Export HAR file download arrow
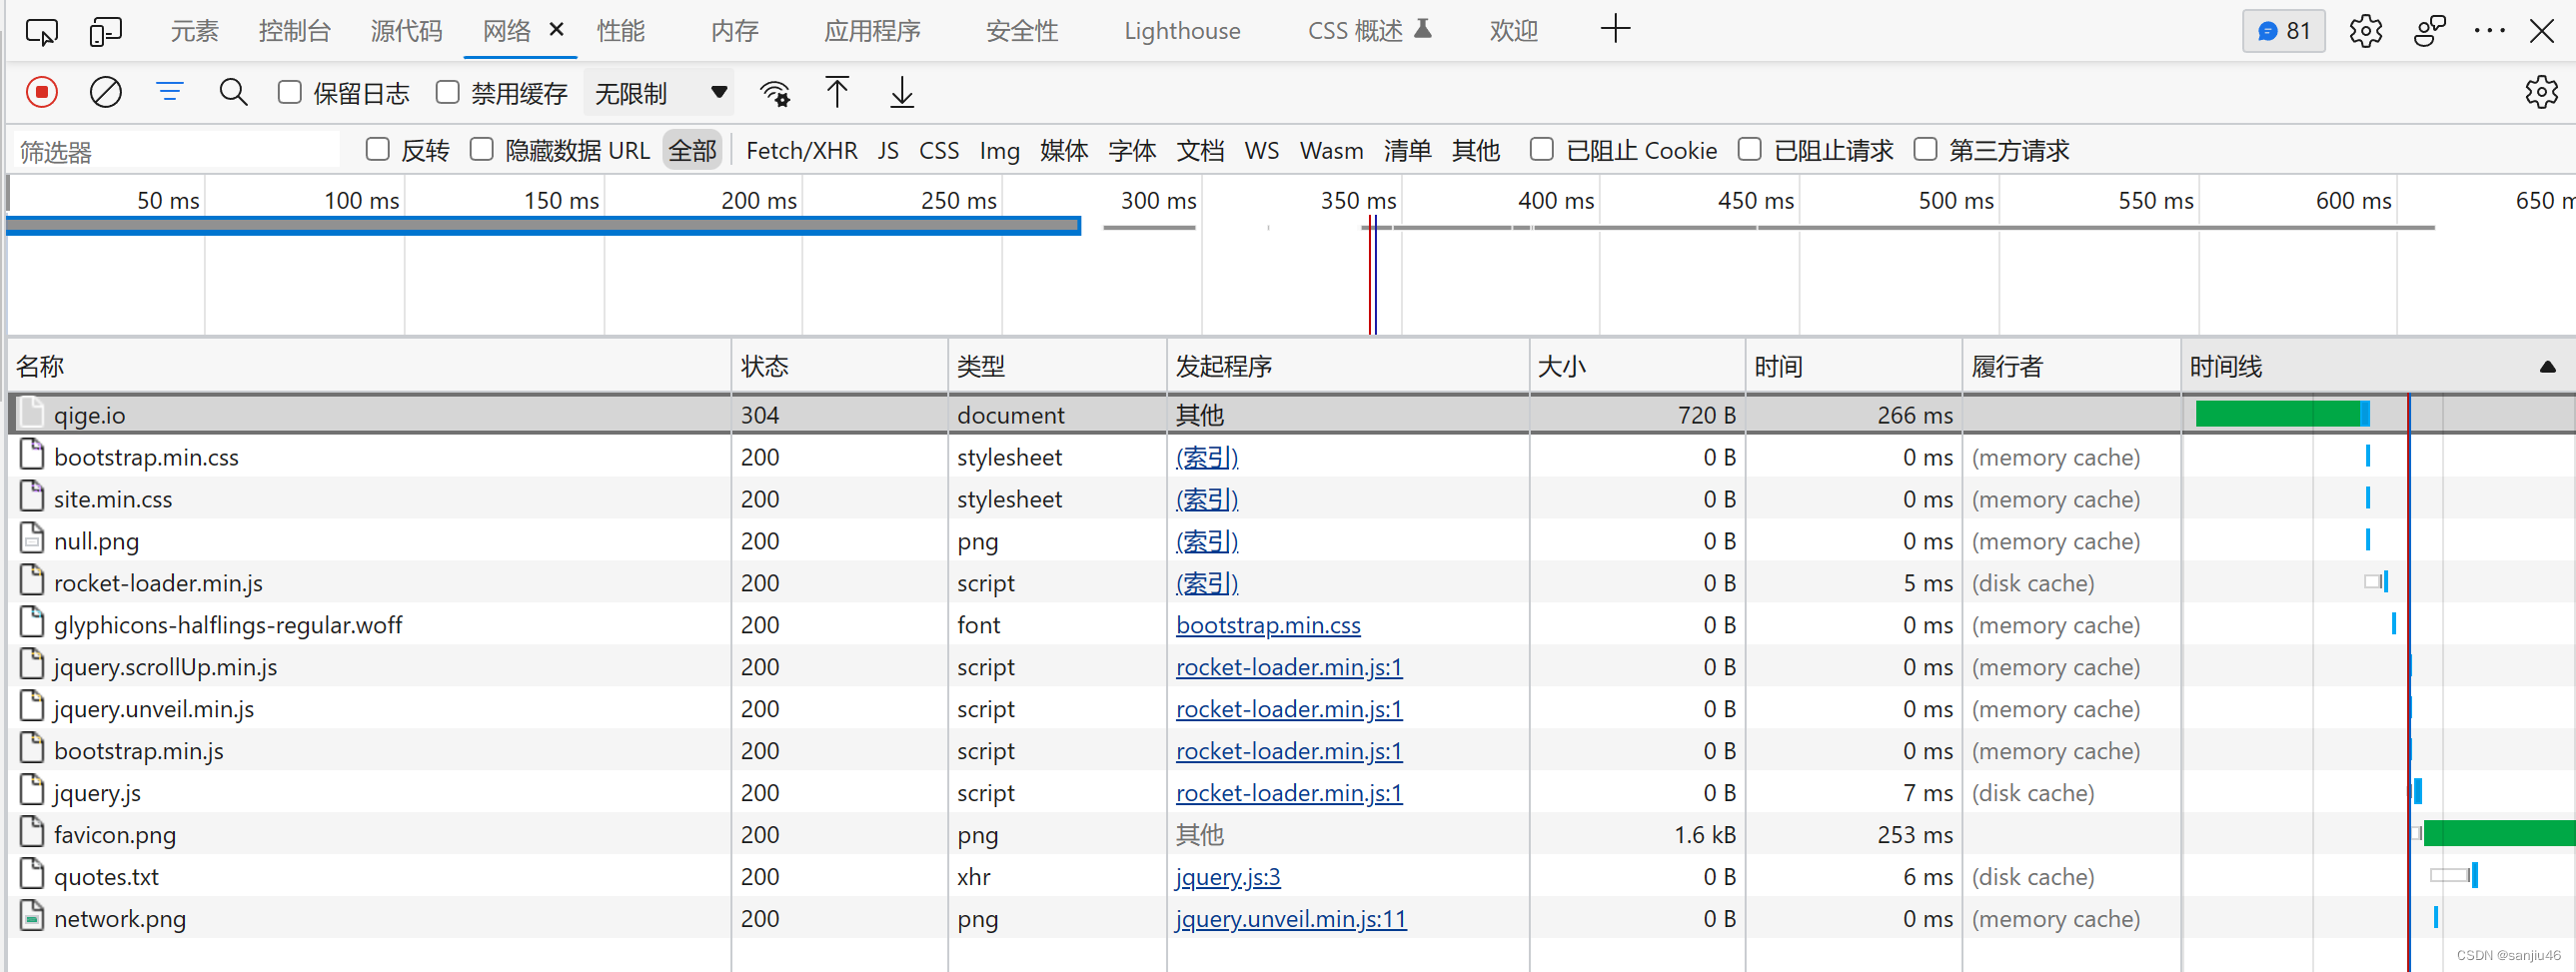This screenshot has height=972, width=2576. (x=902, y=93)
